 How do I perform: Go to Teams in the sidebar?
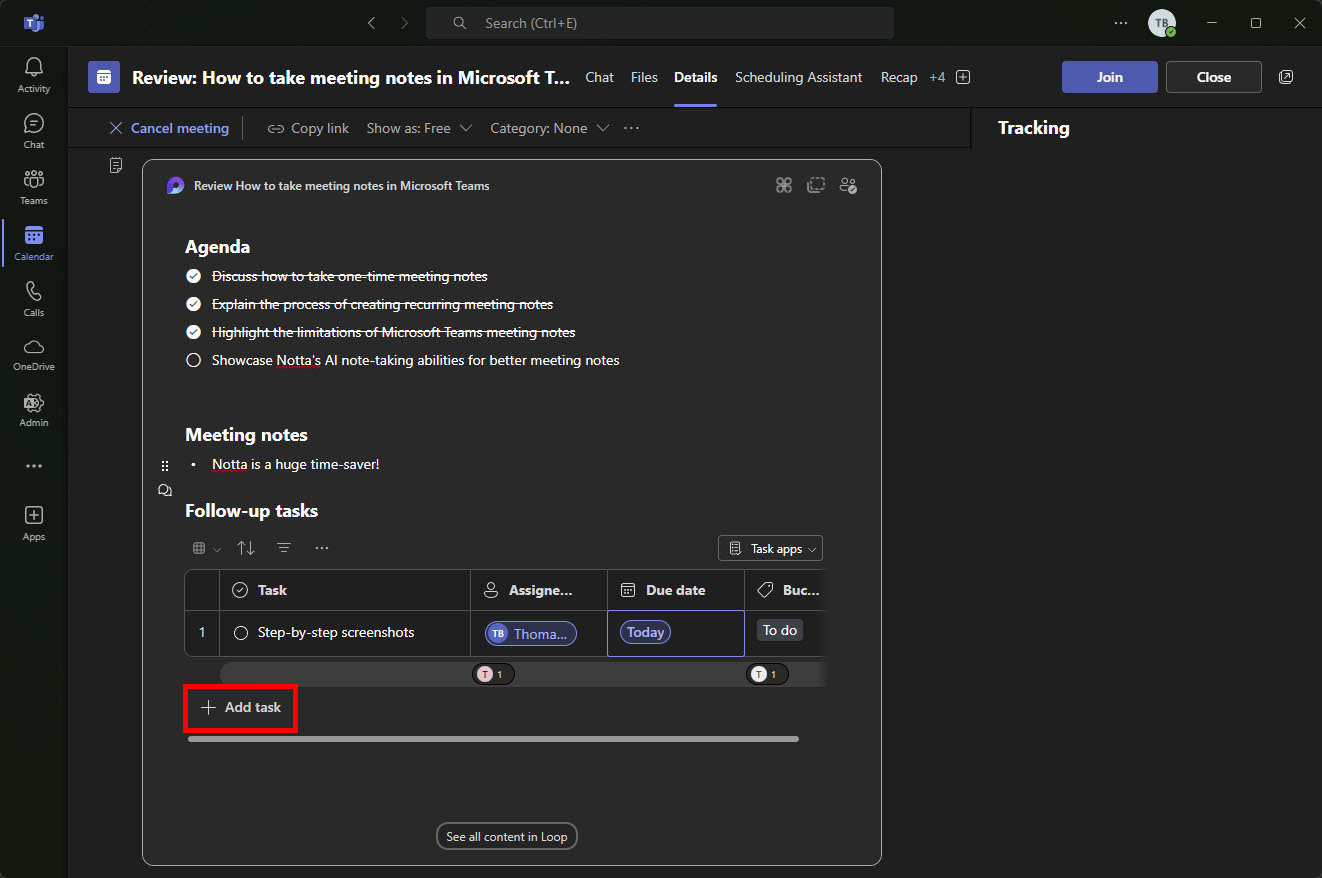(34, 187)
